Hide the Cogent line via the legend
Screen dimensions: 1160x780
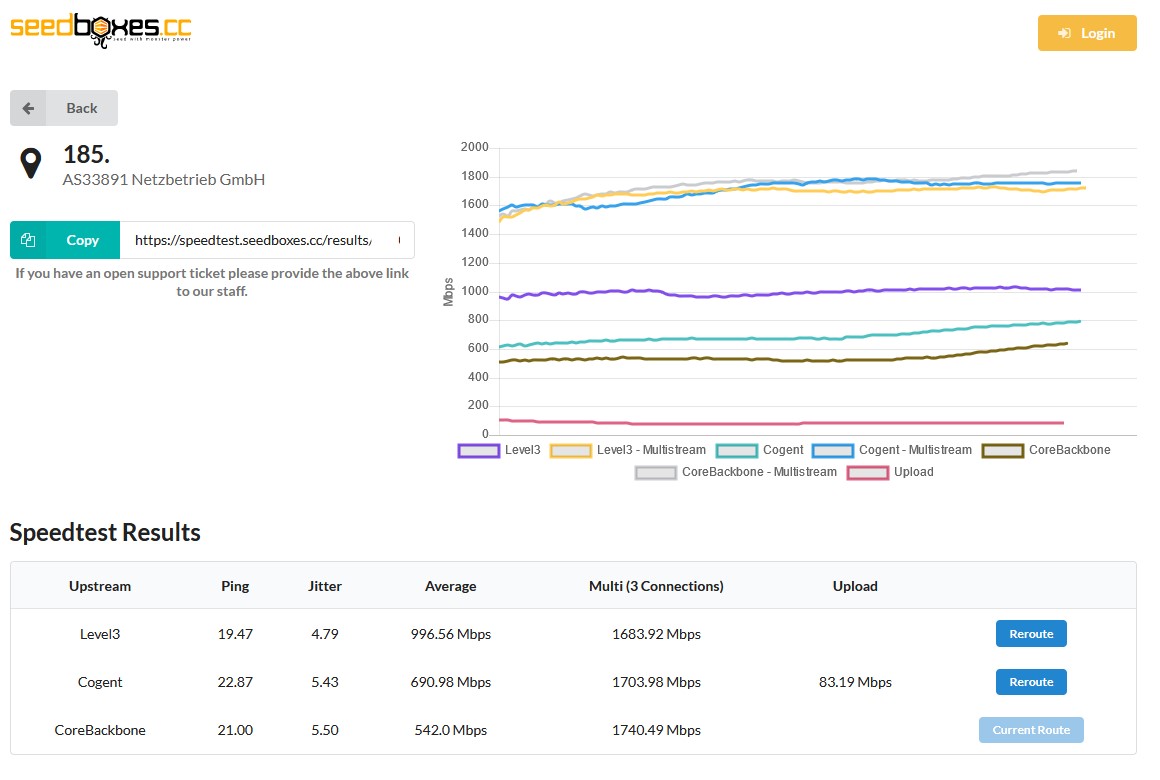(x=760, y=450)
